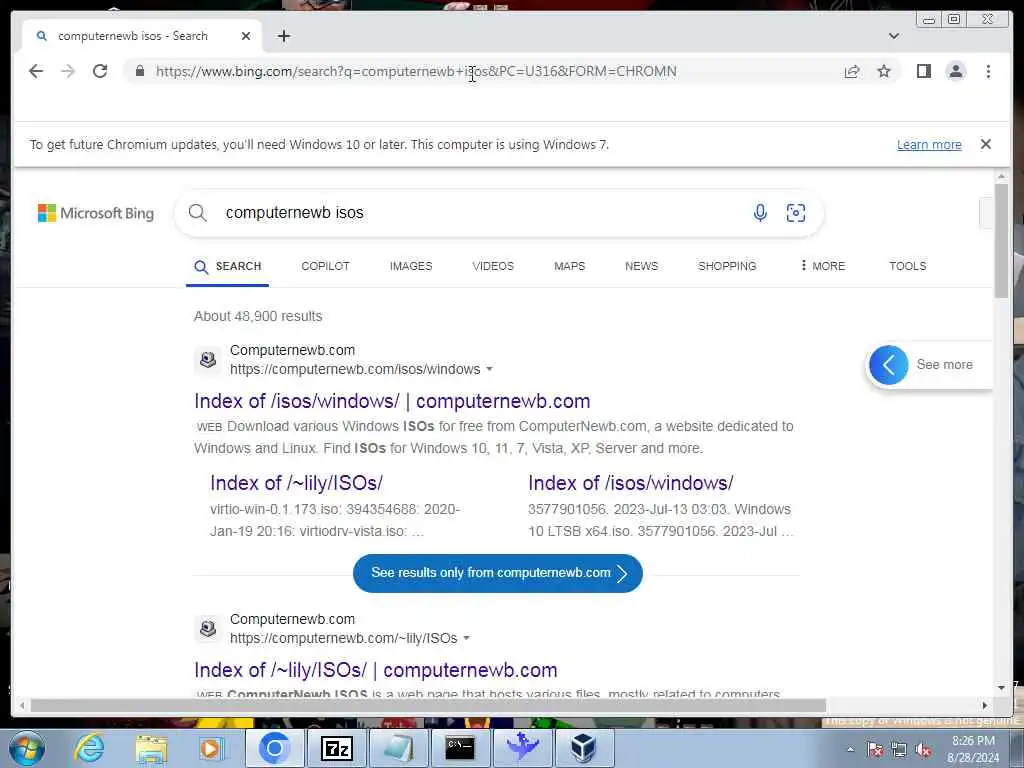Go back using the browser back arrow
The height and width of the screenshot is (768, 1024).
point(36,71)
